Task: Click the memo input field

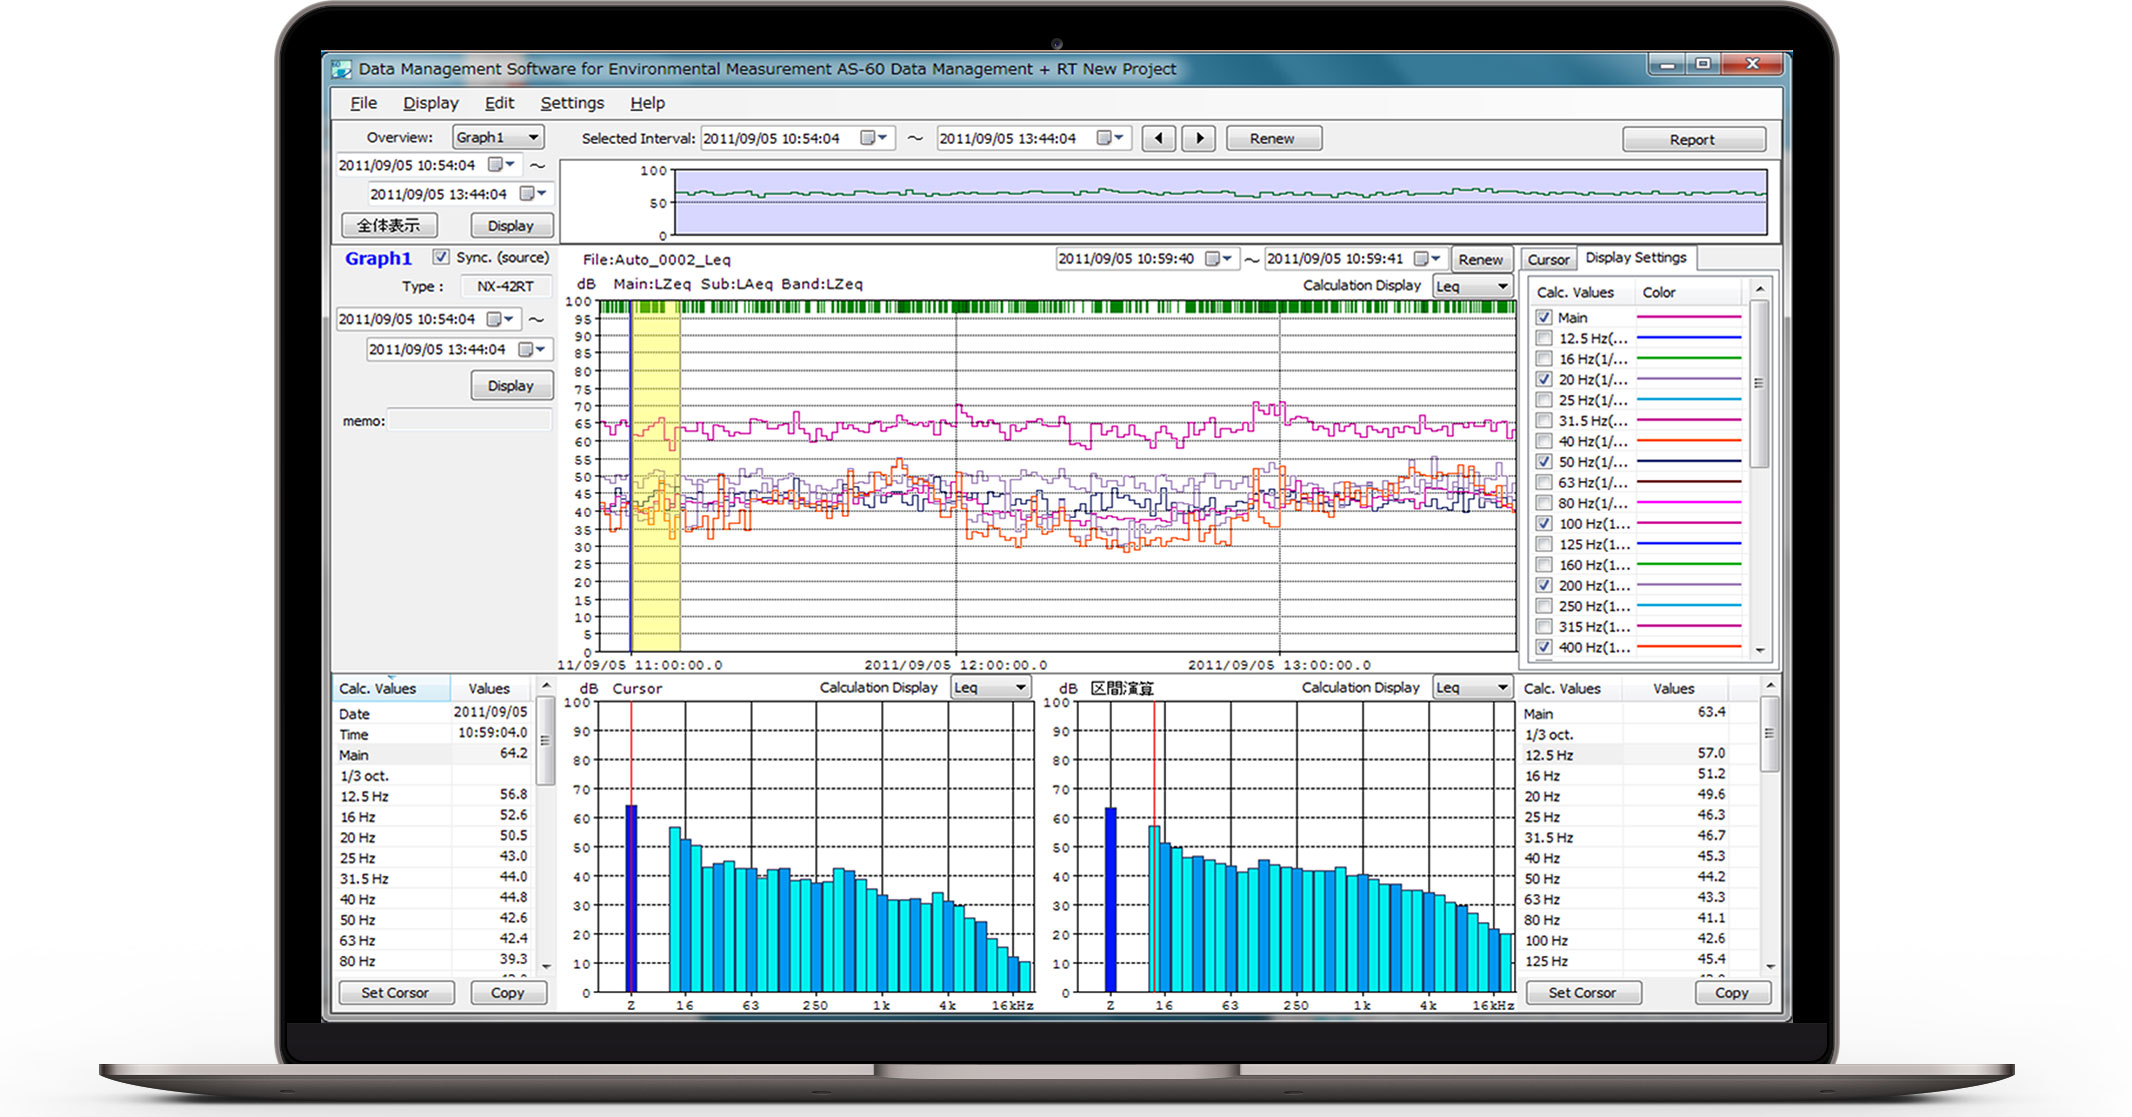Action: (469, 421)
